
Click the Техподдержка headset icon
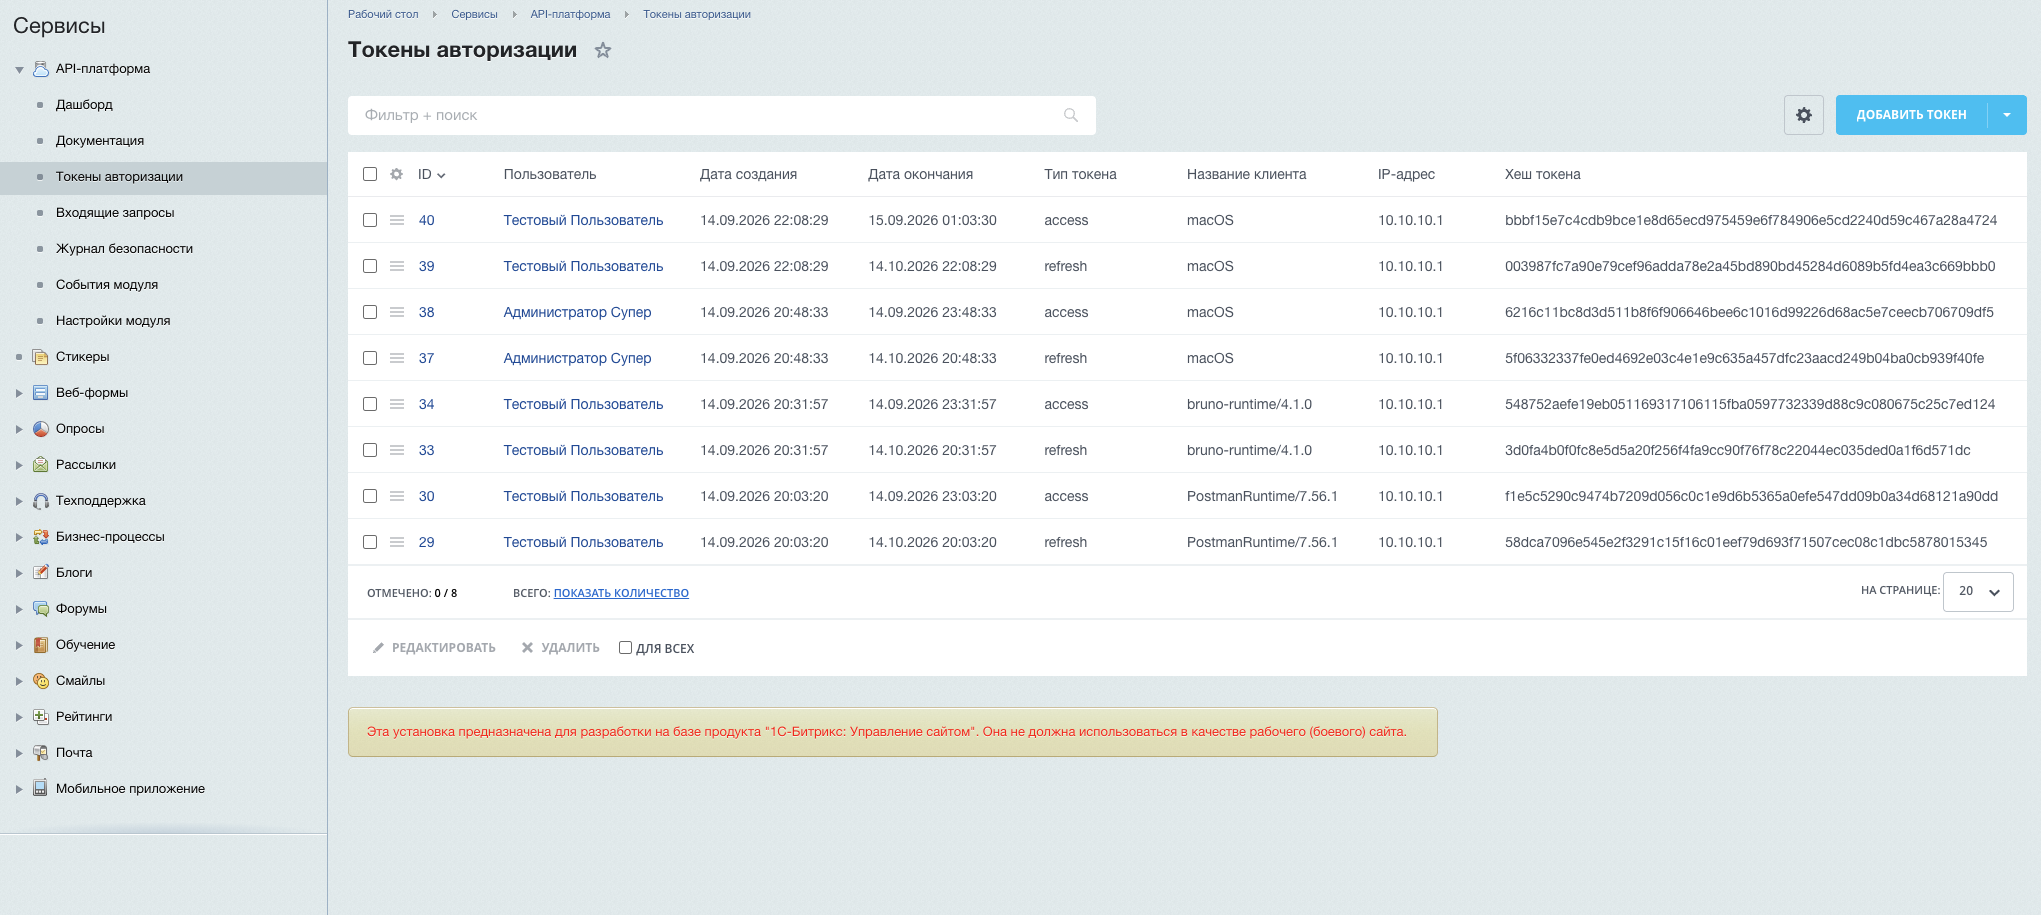pos(41,501)
